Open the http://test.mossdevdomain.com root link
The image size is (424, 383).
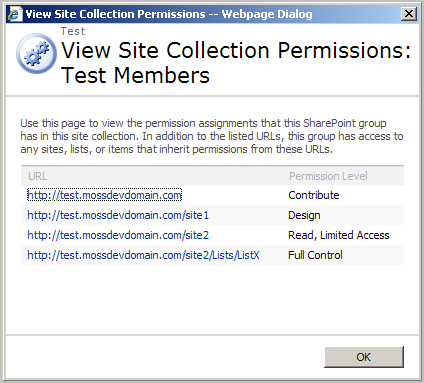(104, 195)
